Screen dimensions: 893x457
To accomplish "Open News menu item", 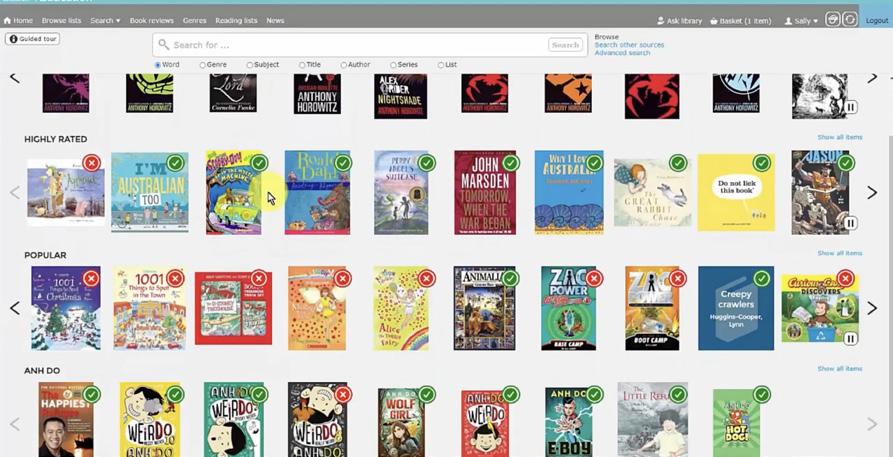I will click(x=275, y=21).
